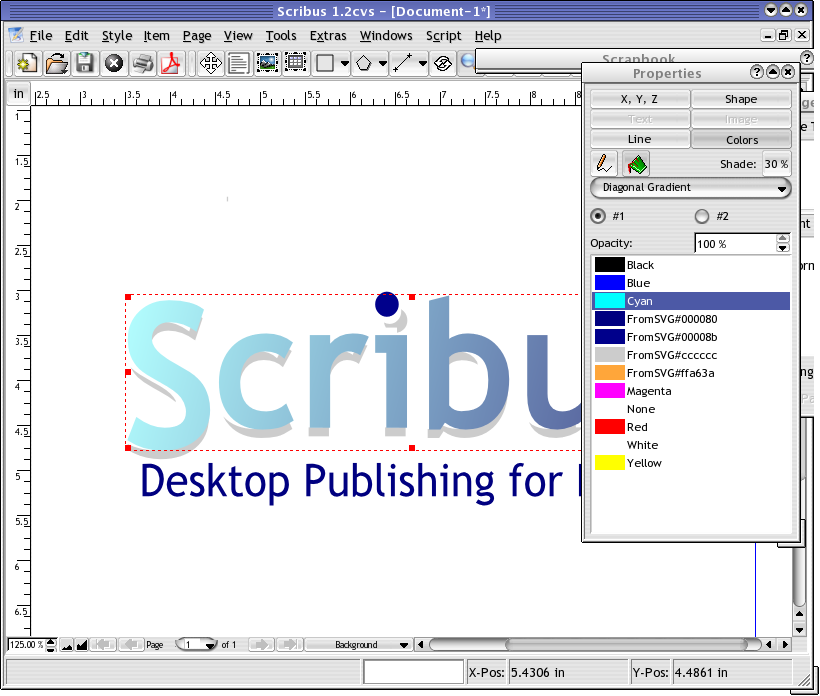This screenshot has height=696, width=820.
Task: Export as PDF using Acrobat icon
Action: (x=170, y=64)
